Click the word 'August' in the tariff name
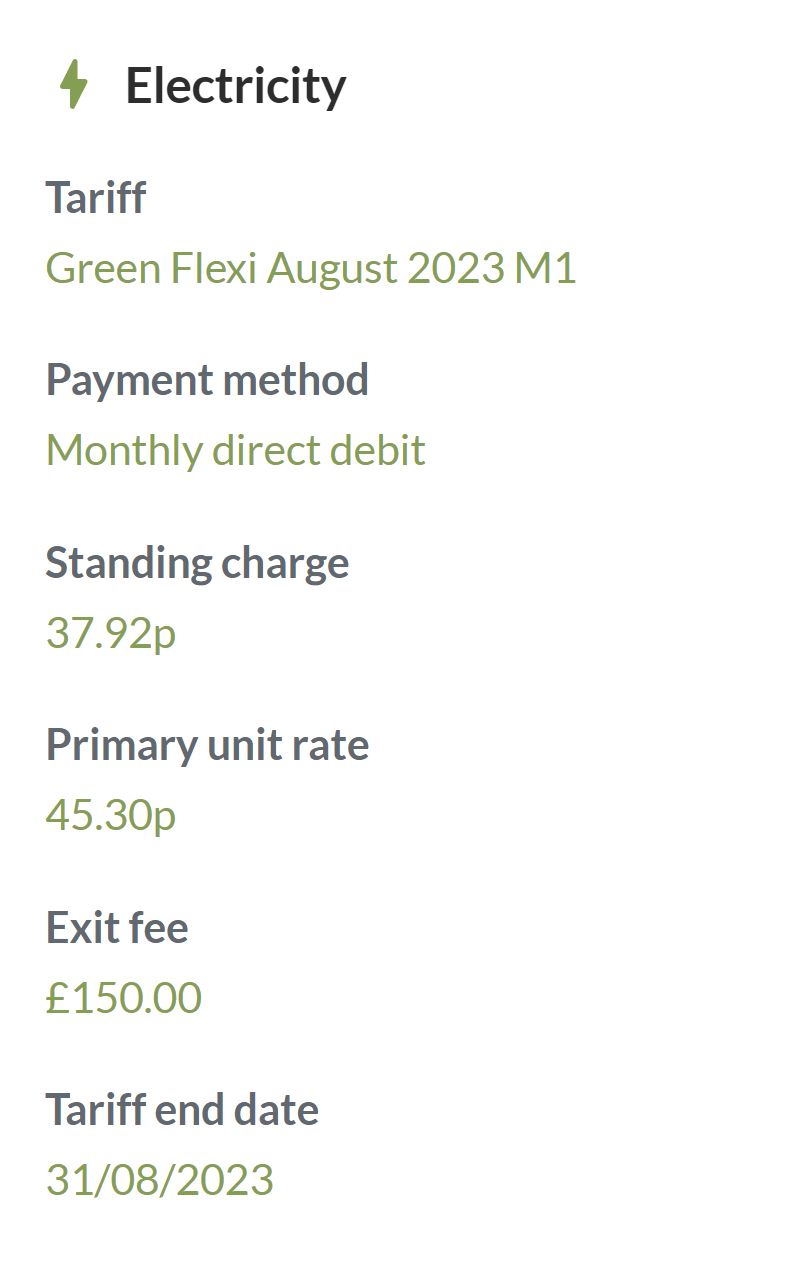This screenshot has height=1265, width=802. (332, 268)
